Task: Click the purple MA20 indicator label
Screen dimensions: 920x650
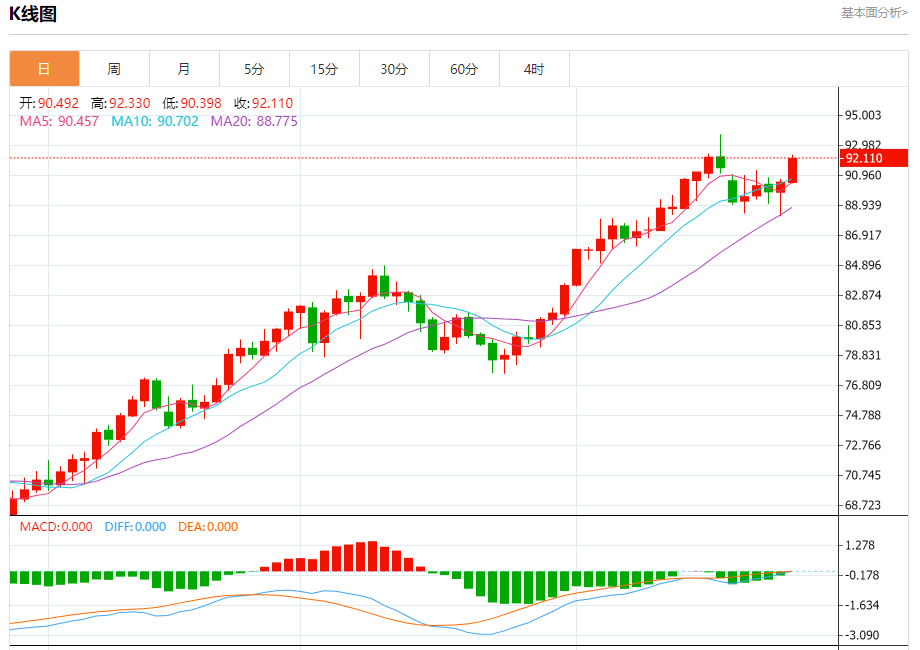Action: pyautogui.click(x=253, y=121)
